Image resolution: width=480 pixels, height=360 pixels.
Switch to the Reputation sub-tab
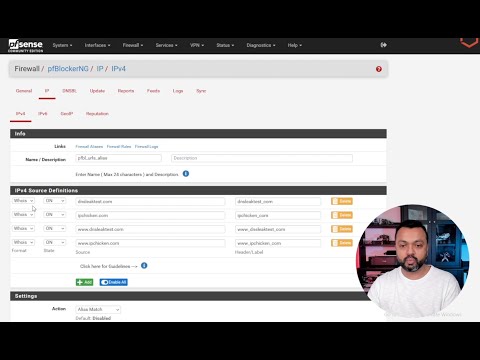click(x=97, y=114)
